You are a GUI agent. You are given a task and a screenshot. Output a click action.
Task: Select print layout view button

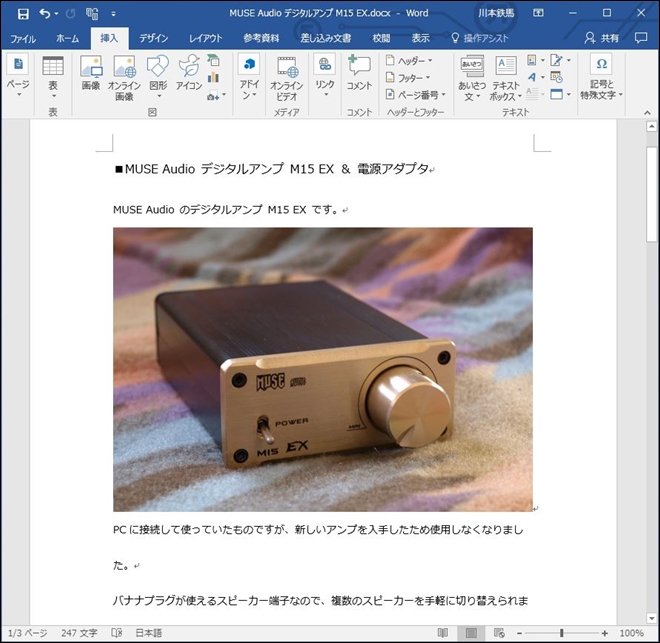(471, 633)
